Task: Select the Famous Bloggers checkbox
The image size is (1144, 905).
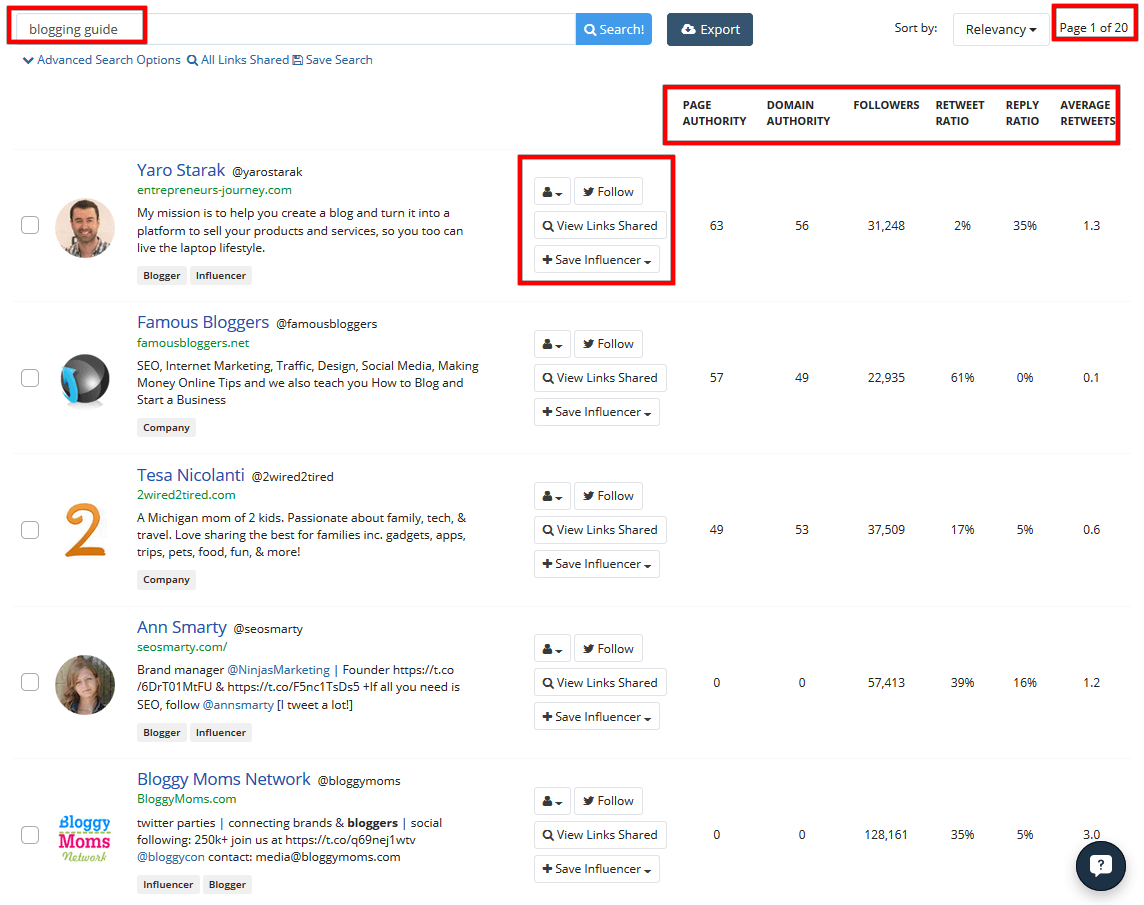Action: point(30,377)
